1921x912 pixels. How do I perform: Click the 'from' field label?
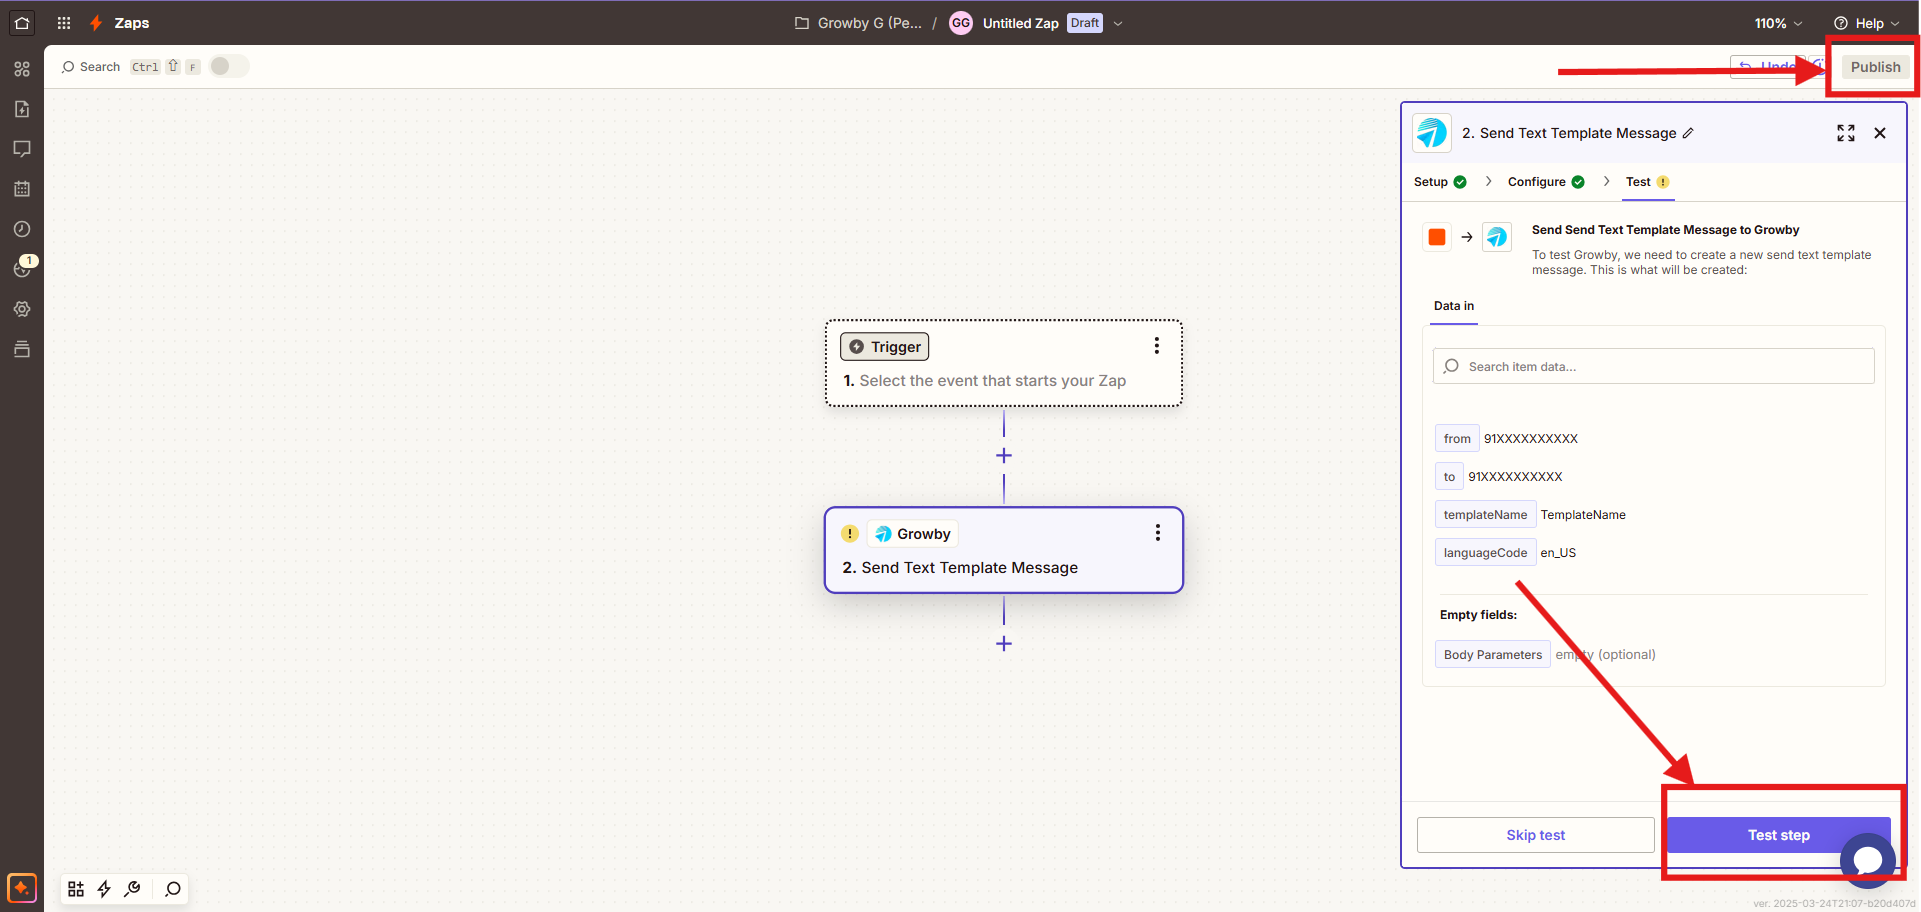click(1457, 438)
